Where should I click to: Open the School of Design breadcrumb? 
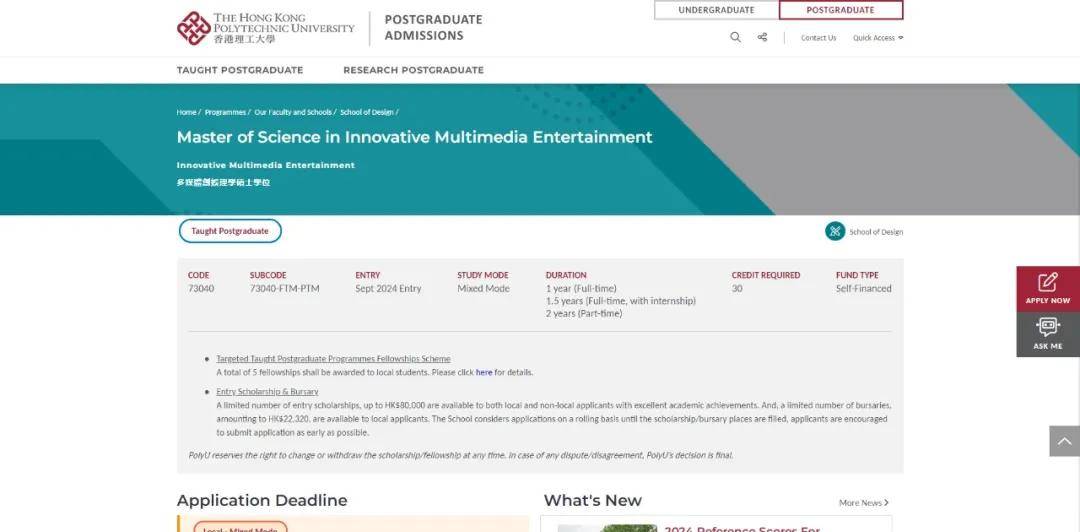coord(366,112)
